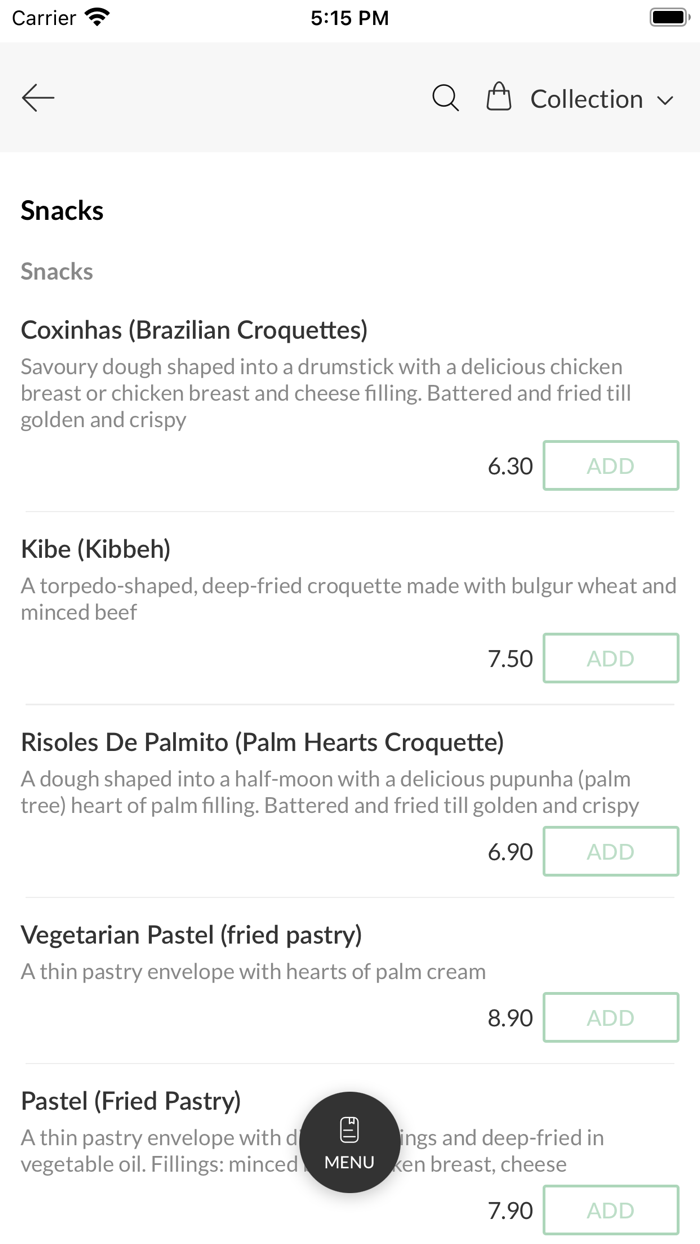The width and height of the screenshot is (700, 1244).
Task: Add Coxinhas (Brazilian Croquettes) to order
Action: tap(610, 465)
